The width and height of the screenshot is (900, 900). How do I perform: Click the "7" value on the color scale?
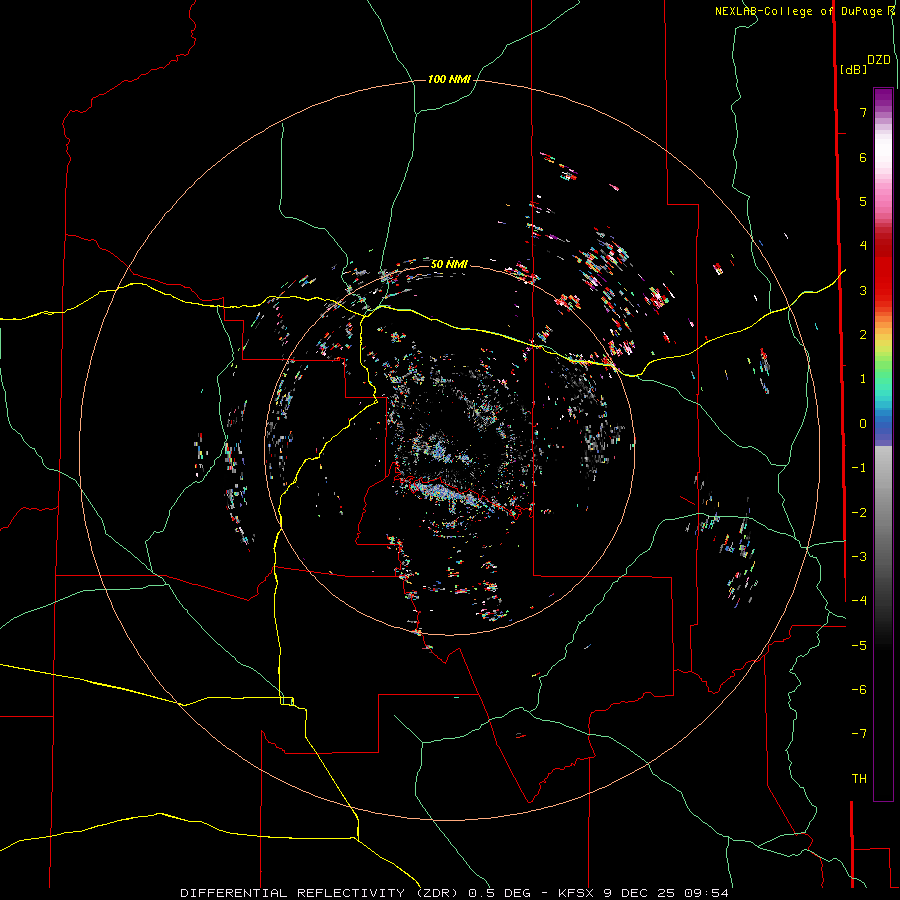(863, 112)
